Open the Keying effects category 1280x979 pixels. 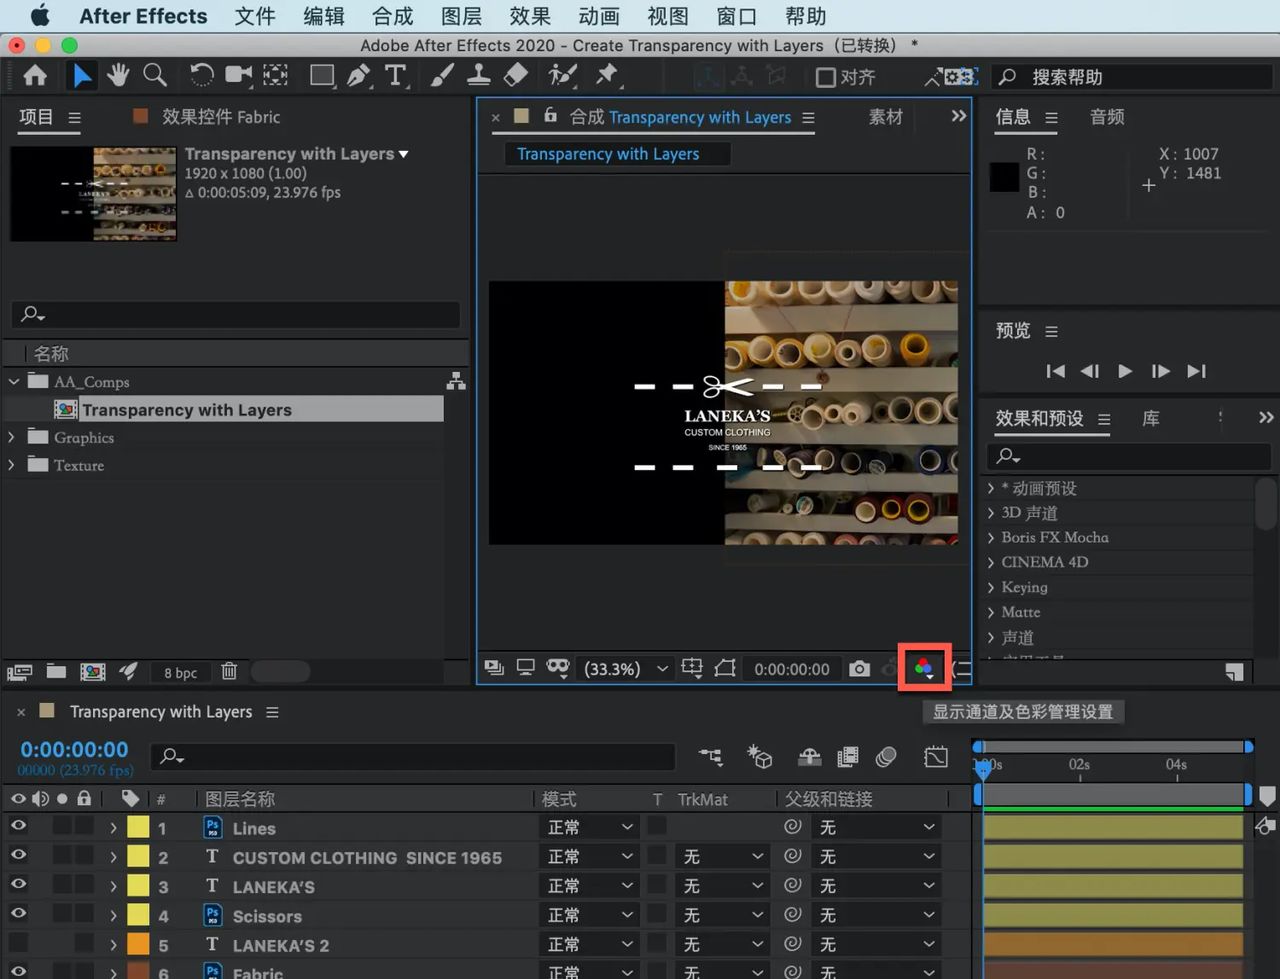1023,587
